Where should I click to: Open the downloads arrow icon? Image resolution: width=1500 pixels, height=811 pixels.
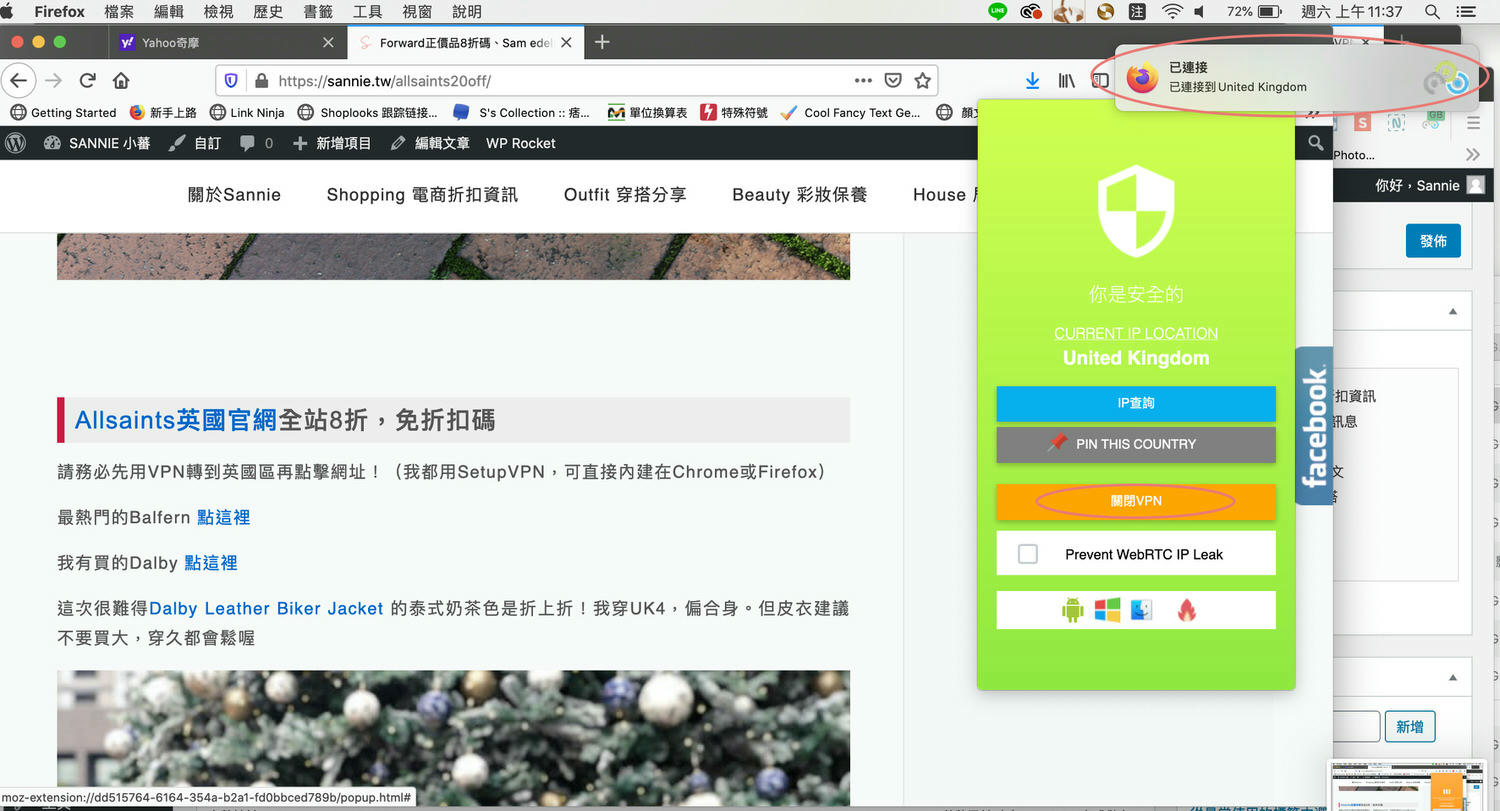[1032, 81]
